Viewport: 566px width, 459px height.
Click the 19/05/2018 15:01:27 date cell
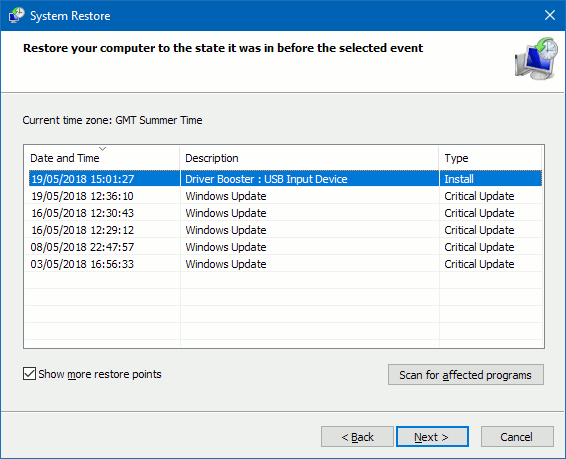pos(83,179)
